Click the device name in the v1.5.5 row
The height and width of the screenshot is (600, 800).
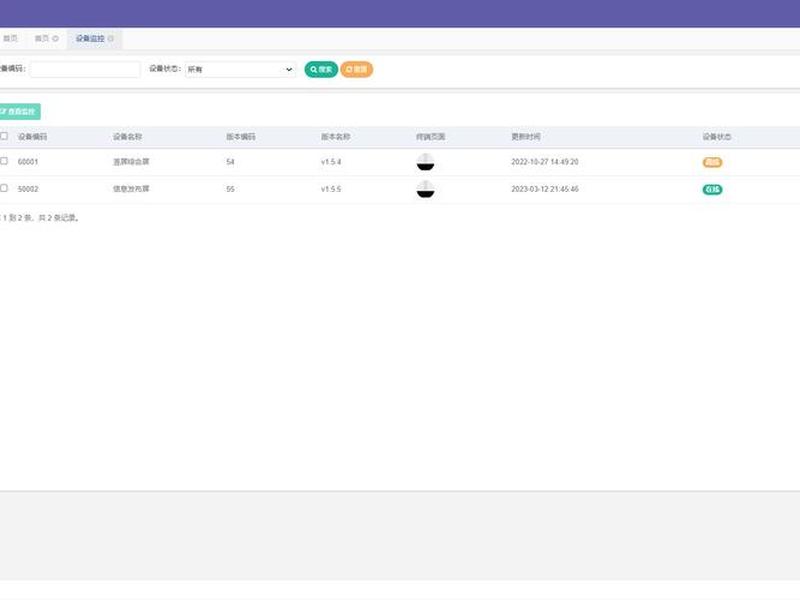coord(131,189)
